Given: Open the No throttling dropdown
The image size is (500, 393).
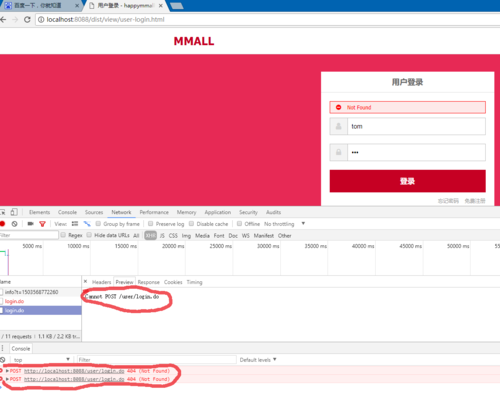Looking at the screenshot, I should pyautogui.click(x=284, y=224).
